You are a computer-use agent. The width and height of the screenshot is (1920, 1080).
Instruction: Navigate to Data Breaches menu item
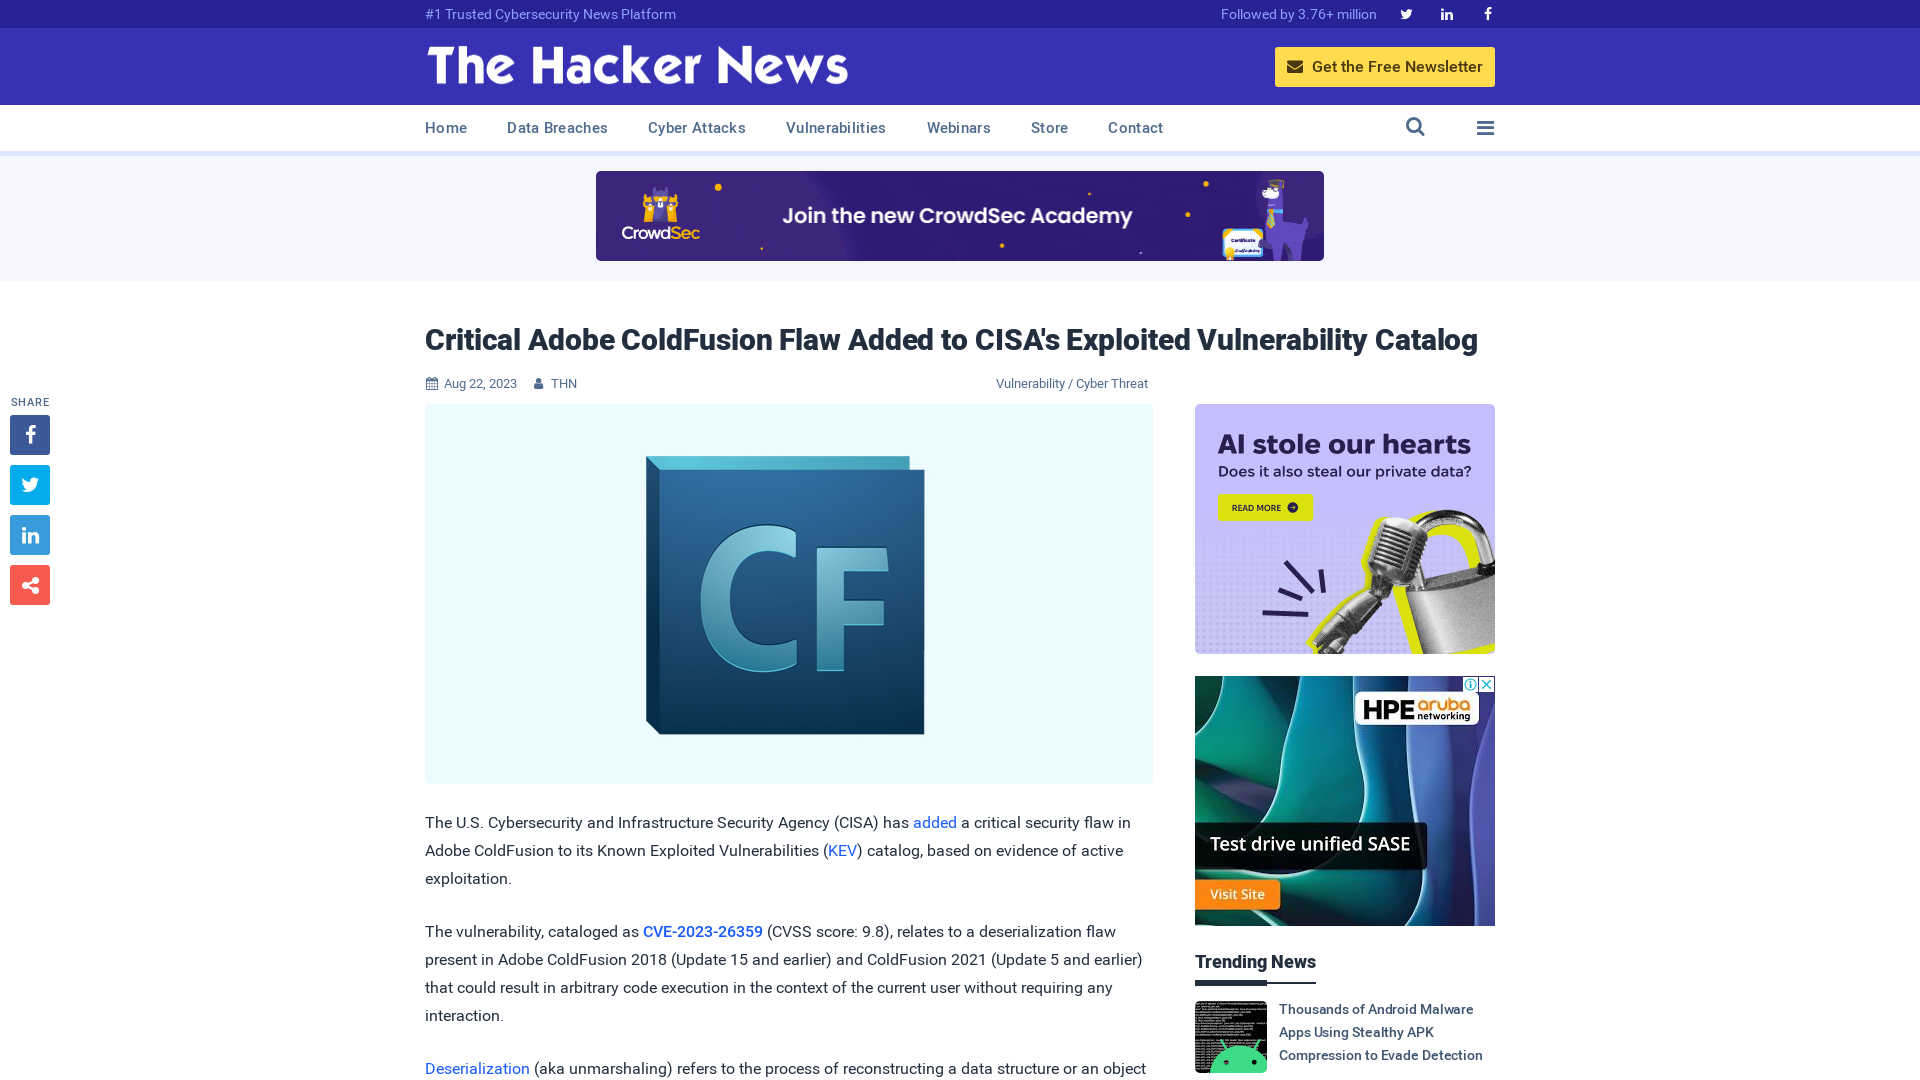point(558,128)
